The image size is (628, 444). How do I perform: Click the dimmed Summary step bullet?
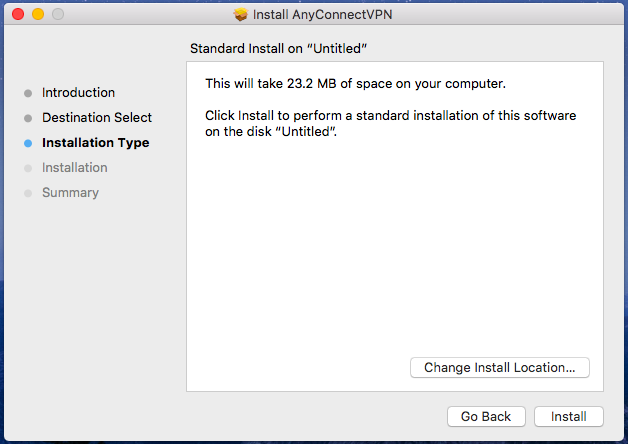28,193
